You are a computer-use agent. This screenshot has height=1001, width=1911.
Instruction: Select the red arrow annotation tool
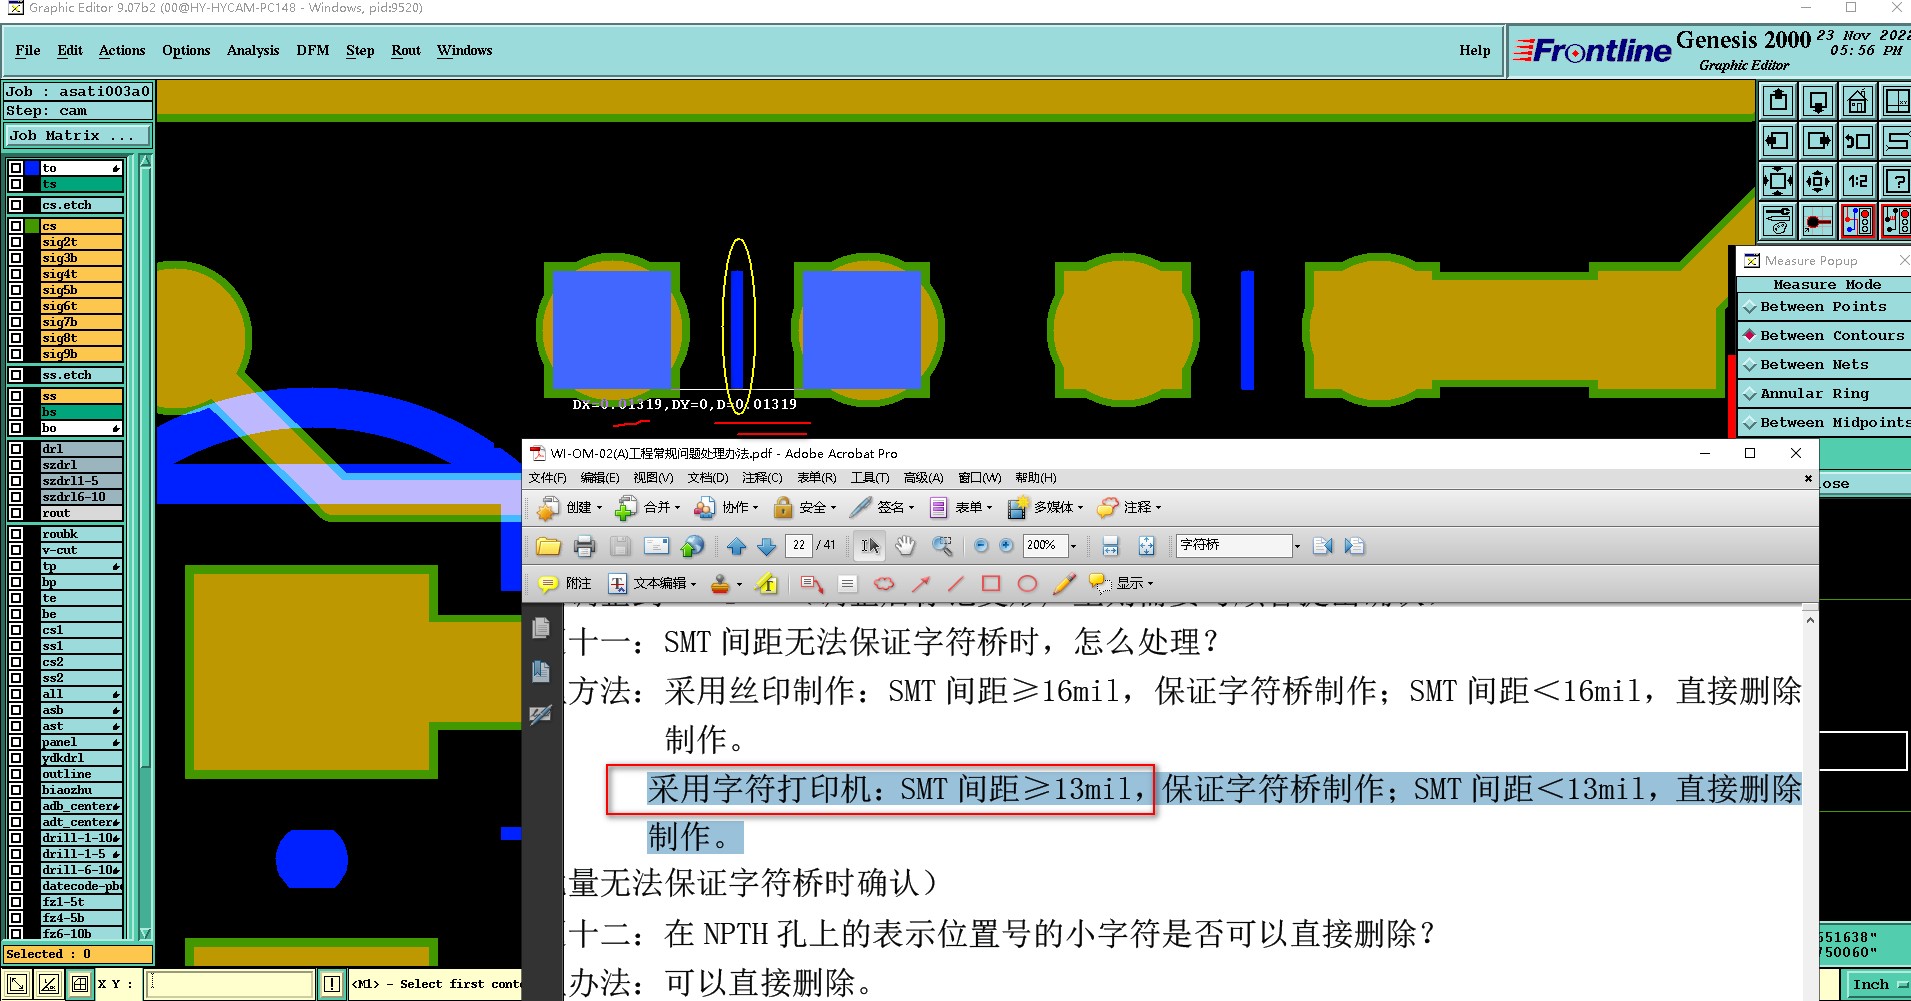921,583
